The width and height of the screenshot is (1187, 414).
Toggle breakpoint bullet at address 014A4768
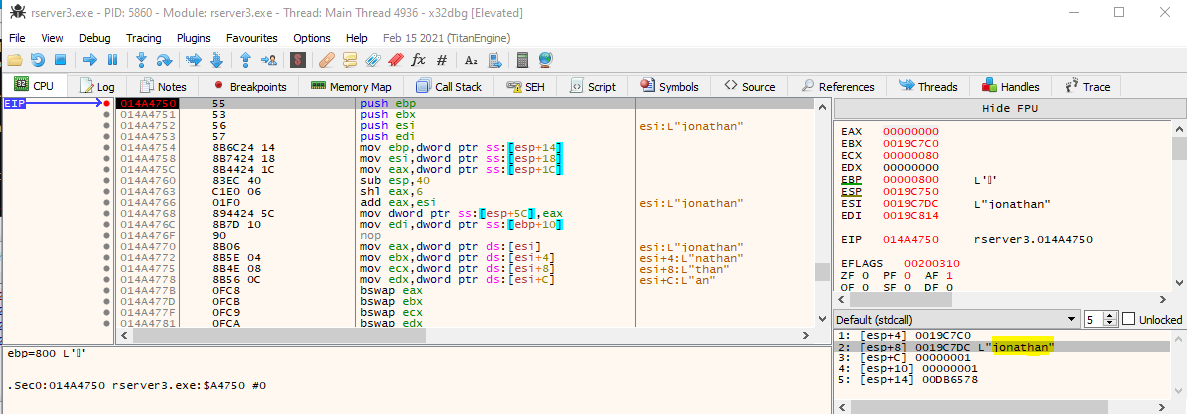[x=107, y=214]
